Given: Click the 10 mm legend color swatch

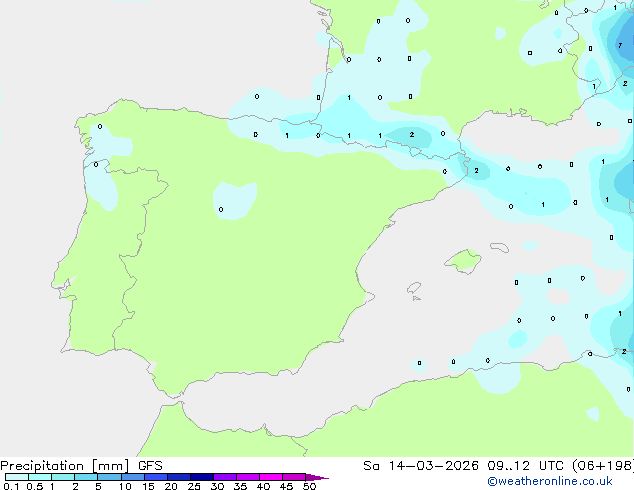Looking at the screenshot, I should tap(133, 477).
